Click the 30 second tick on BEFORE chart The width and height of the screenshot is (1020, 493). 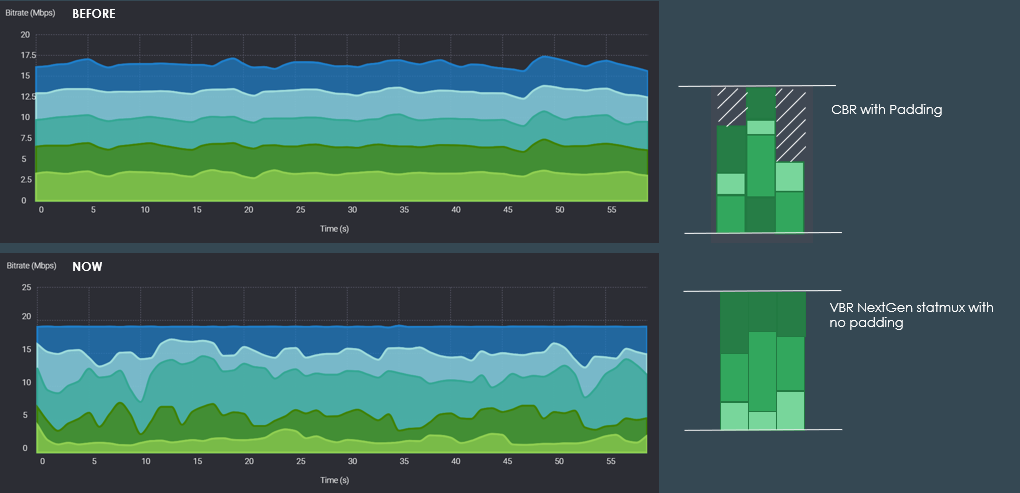coord(352,211)
